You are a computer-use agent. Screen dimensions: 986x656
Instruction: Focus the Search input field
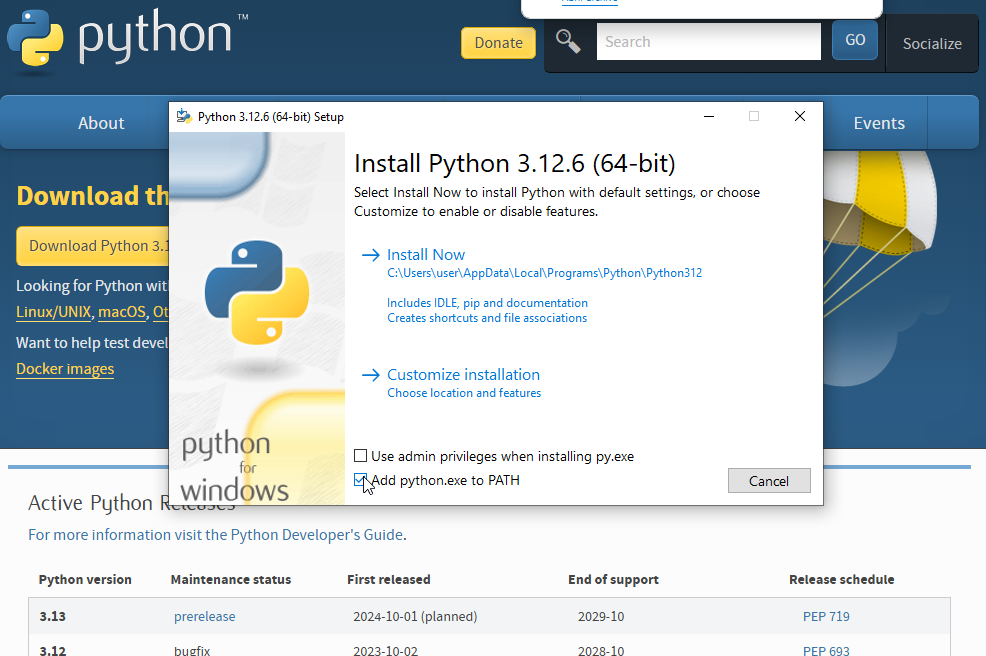[709, 42]
